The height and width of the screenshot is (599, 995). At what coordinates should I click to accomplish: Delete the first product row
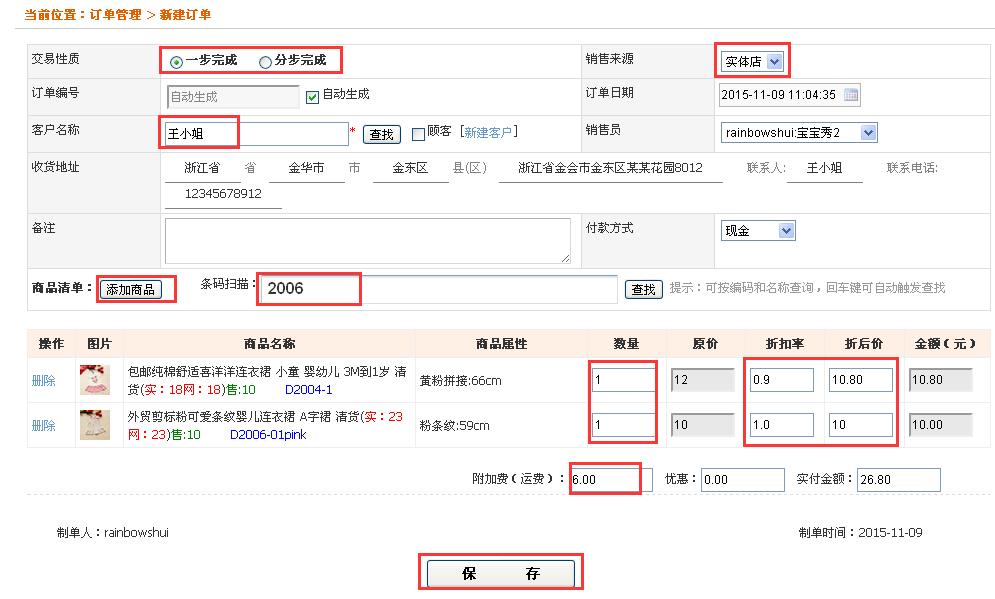pos(44,381)
